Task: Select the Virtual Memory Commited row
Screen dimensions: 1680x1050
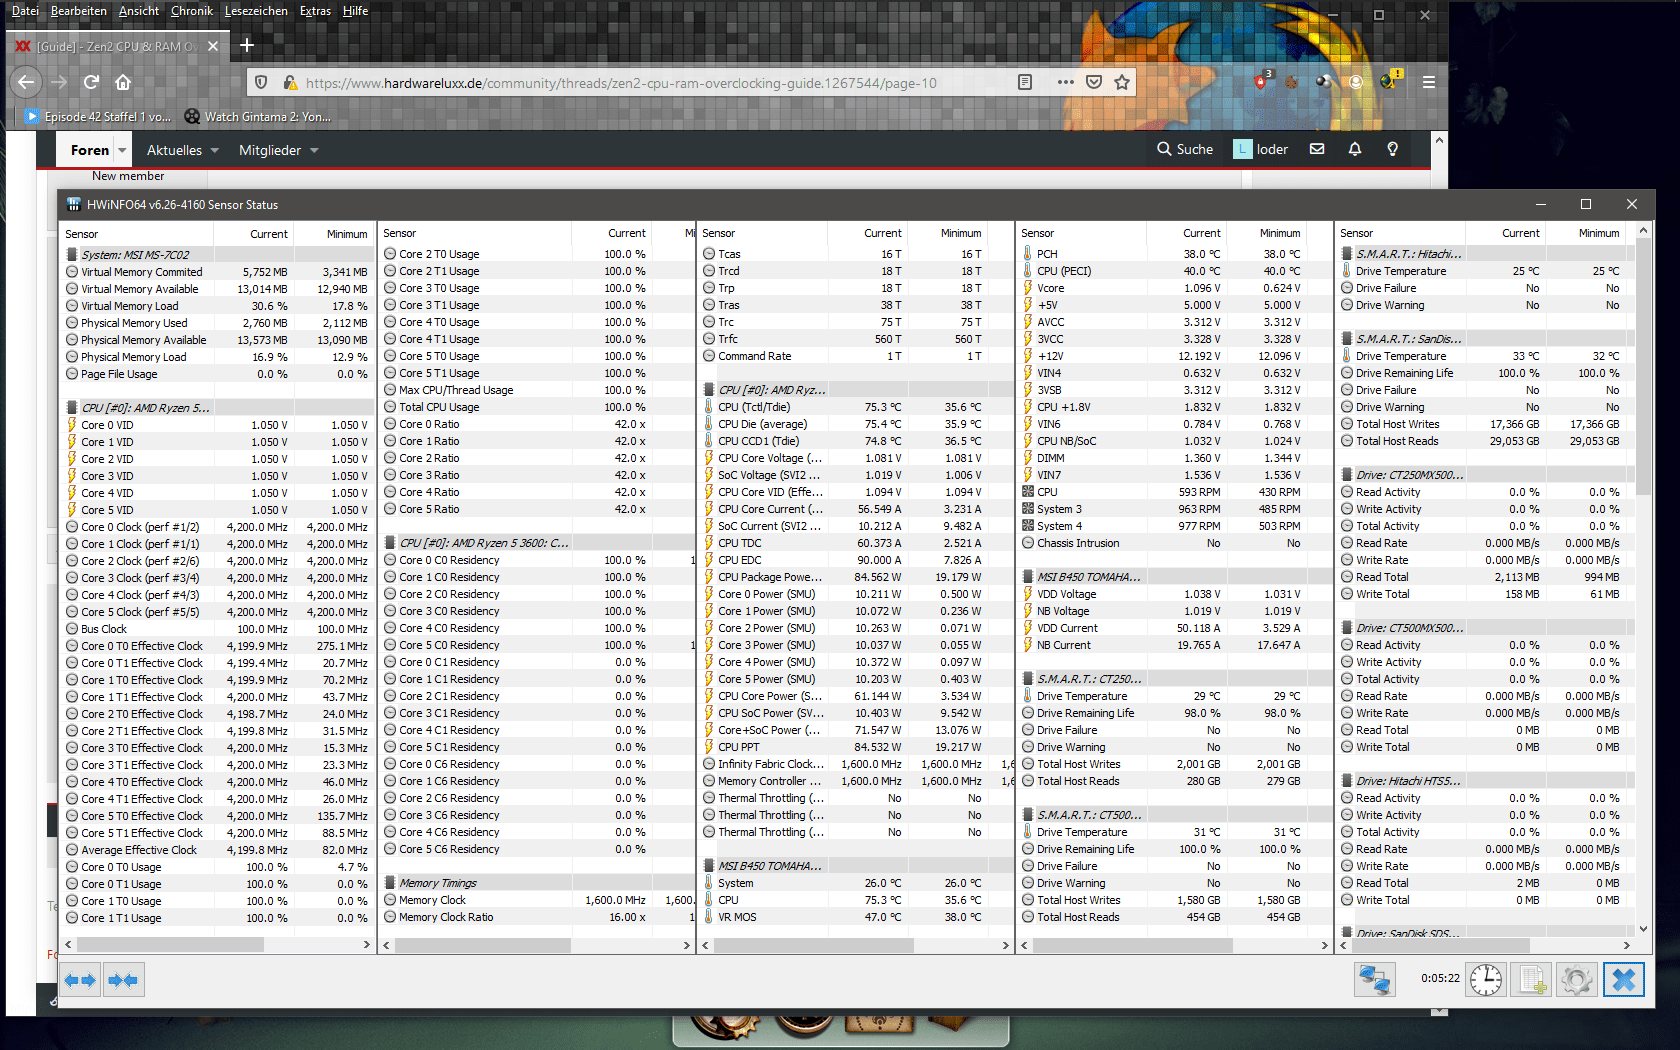Action: [x=216, y=271]
